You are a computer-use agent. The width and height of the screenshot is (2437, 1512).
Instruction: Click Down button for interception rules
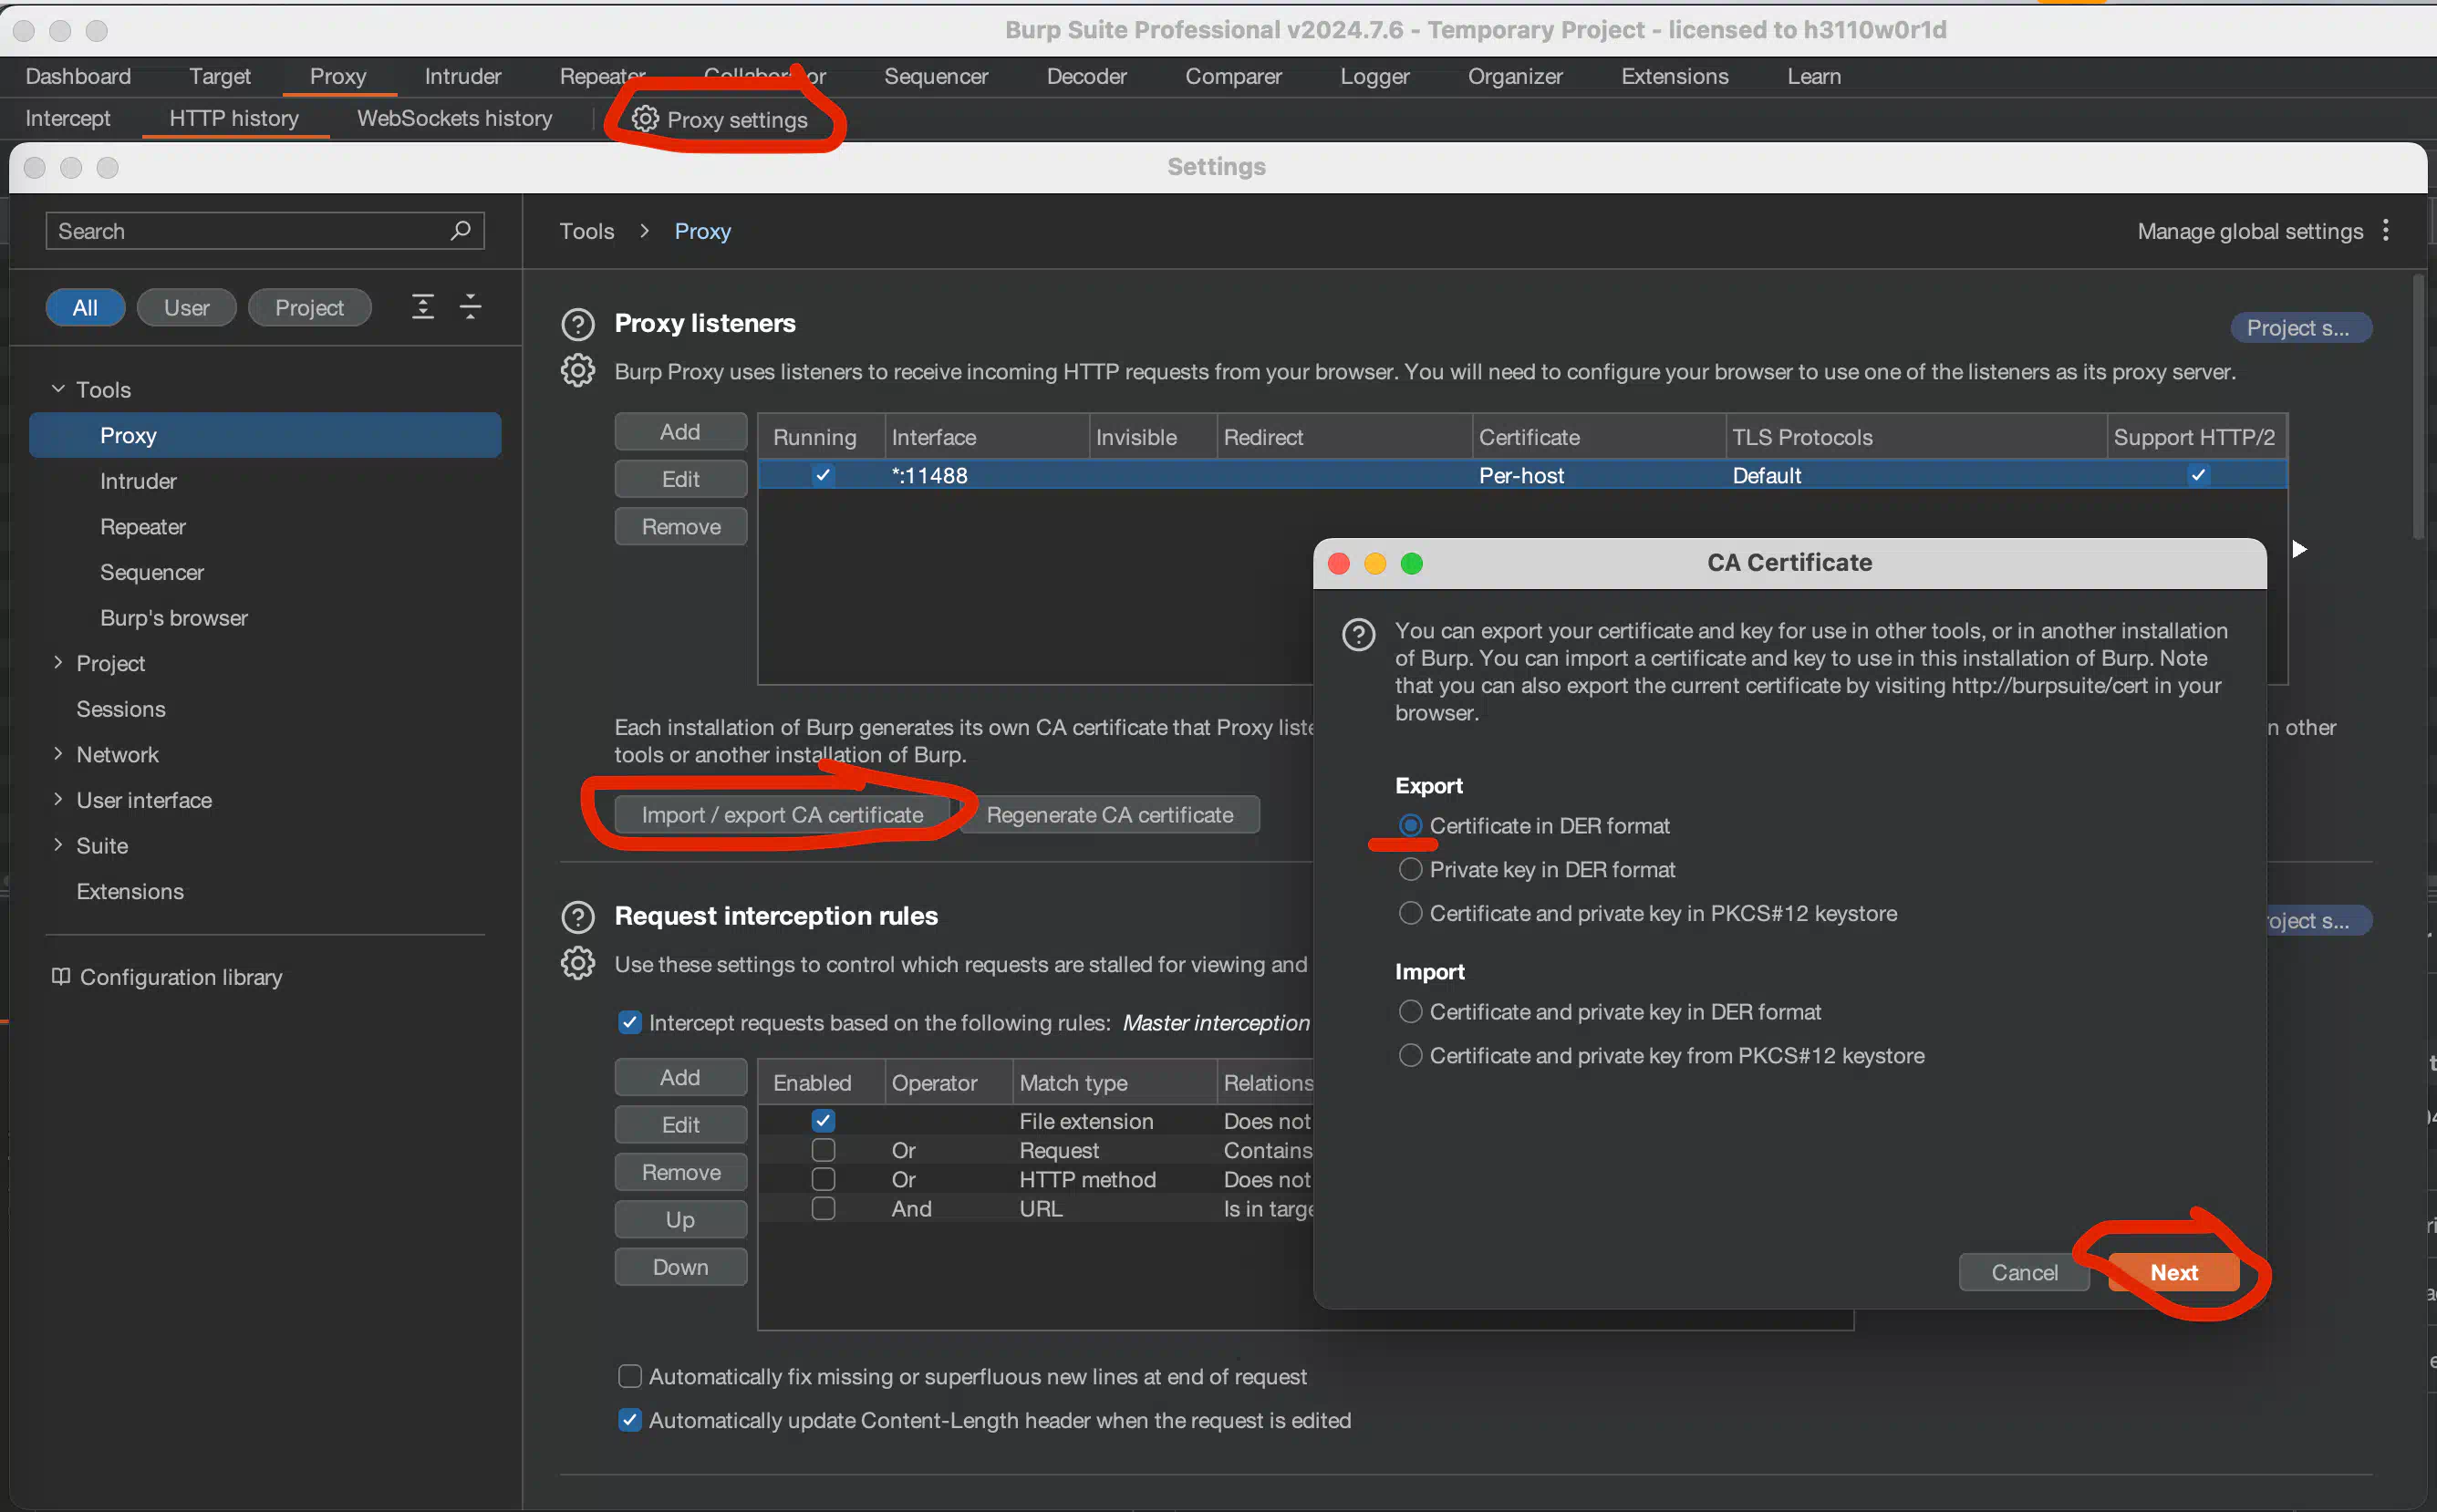[680, 1267]
